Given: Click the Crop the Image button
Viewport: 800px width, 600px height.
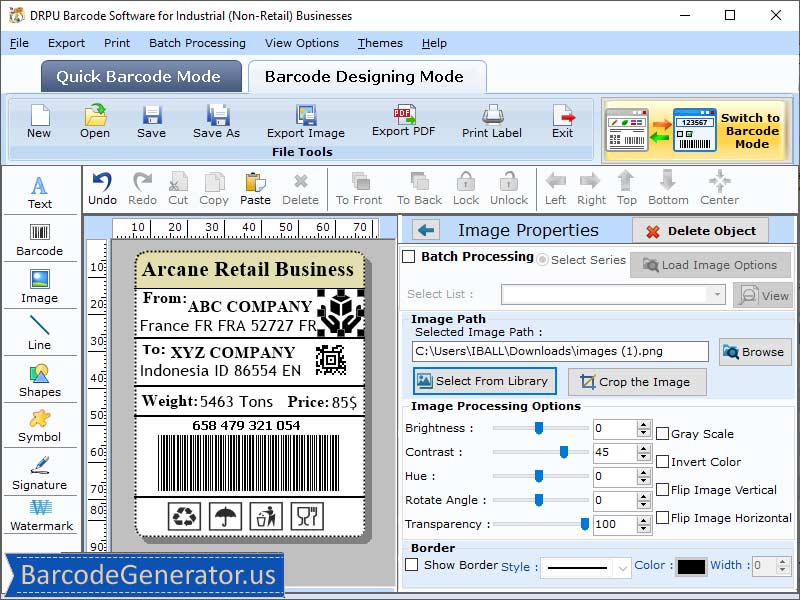Looking at the screenshot, I should click(639, 382).
